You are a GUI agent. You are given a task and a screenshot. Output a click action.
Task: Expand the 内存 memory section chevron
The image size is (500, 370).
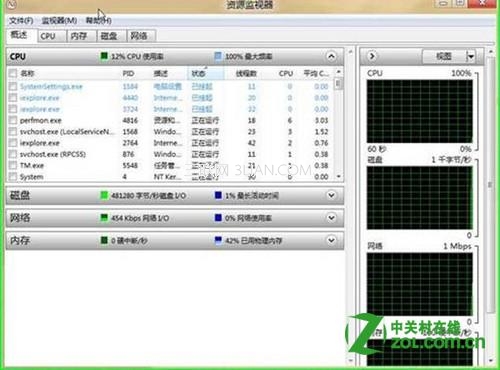(331, 240)
